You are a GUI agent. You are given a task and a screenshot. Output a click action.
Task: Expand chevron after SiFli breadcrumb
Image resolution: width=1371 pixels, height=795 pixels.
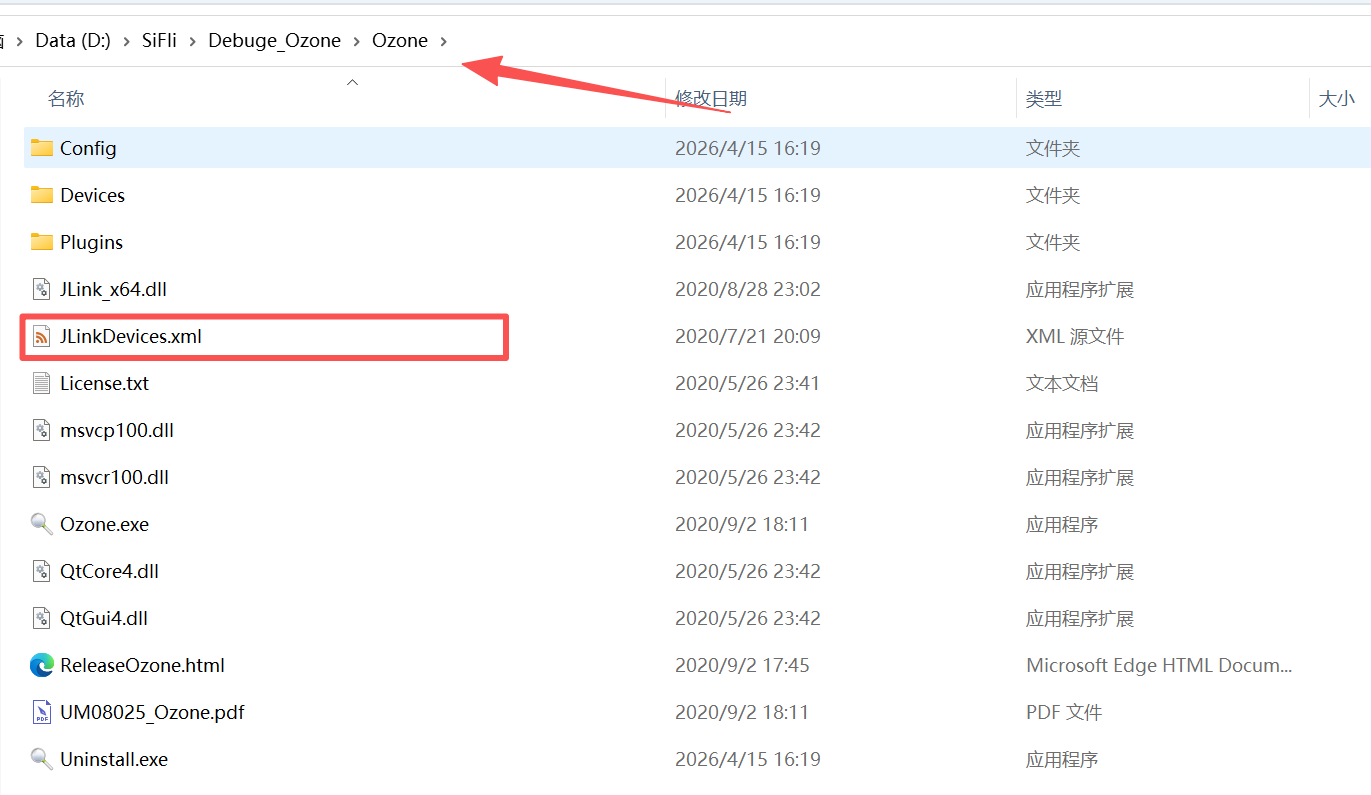[x=193, y=41]
